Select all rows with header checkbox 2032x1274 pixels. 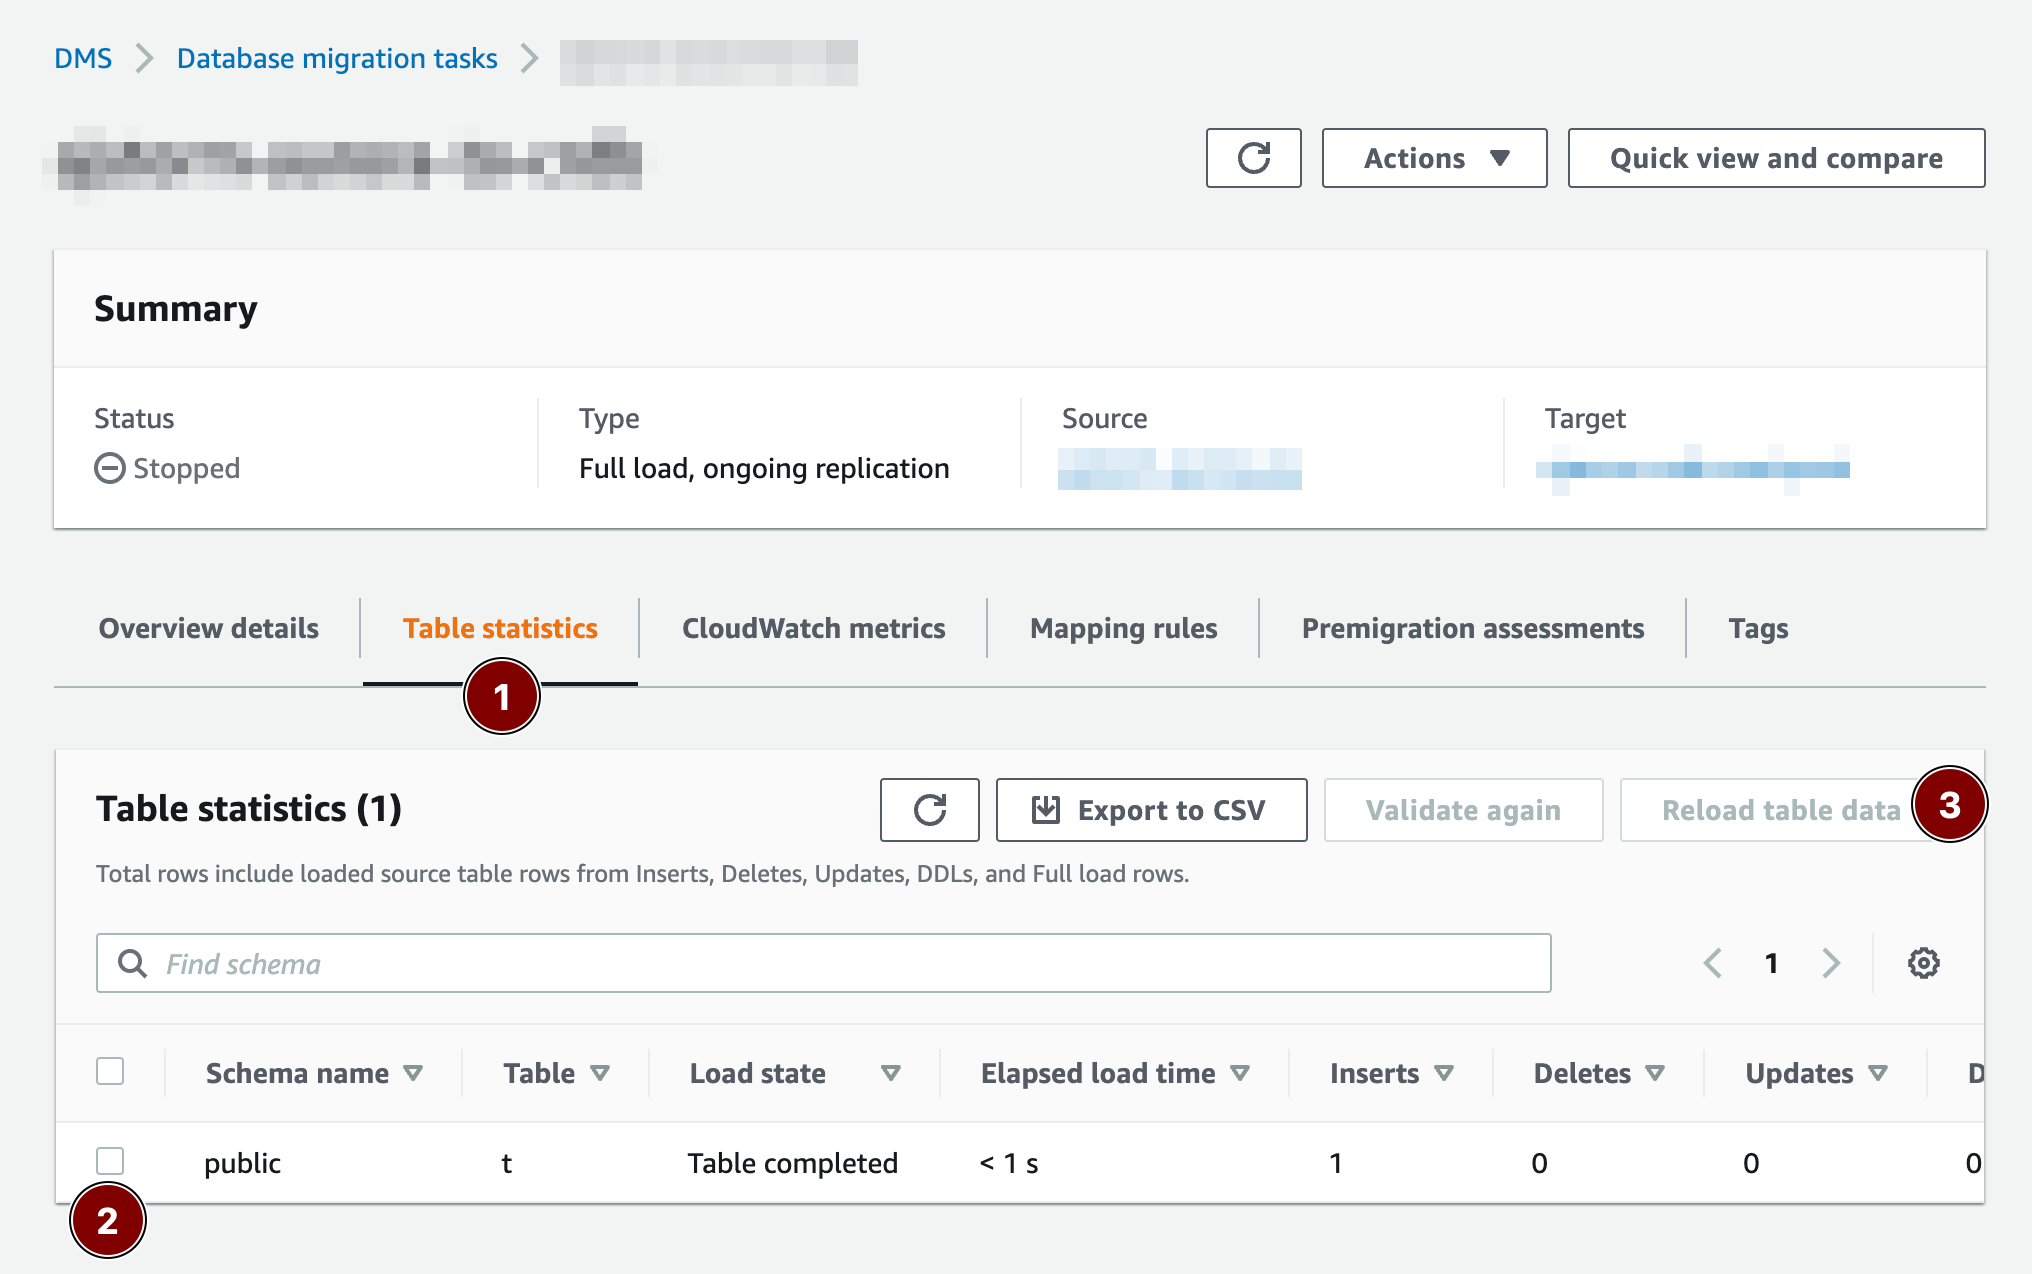pos(110,1071)
